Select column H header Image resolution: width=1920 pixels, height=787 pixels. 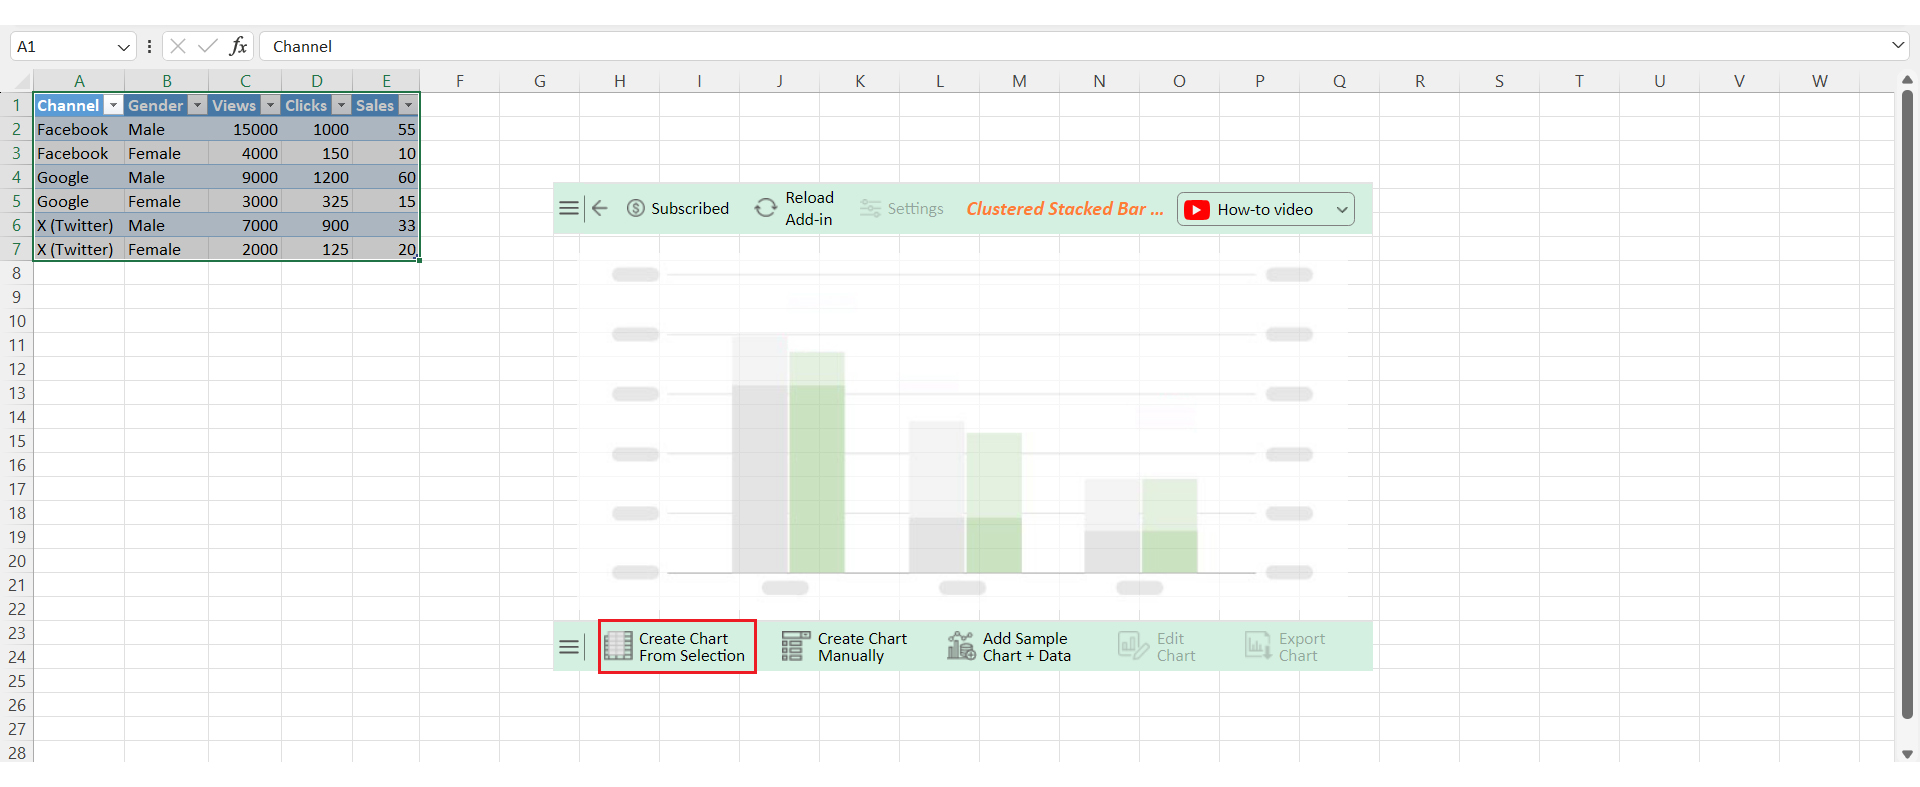click(x=620, y=81)
